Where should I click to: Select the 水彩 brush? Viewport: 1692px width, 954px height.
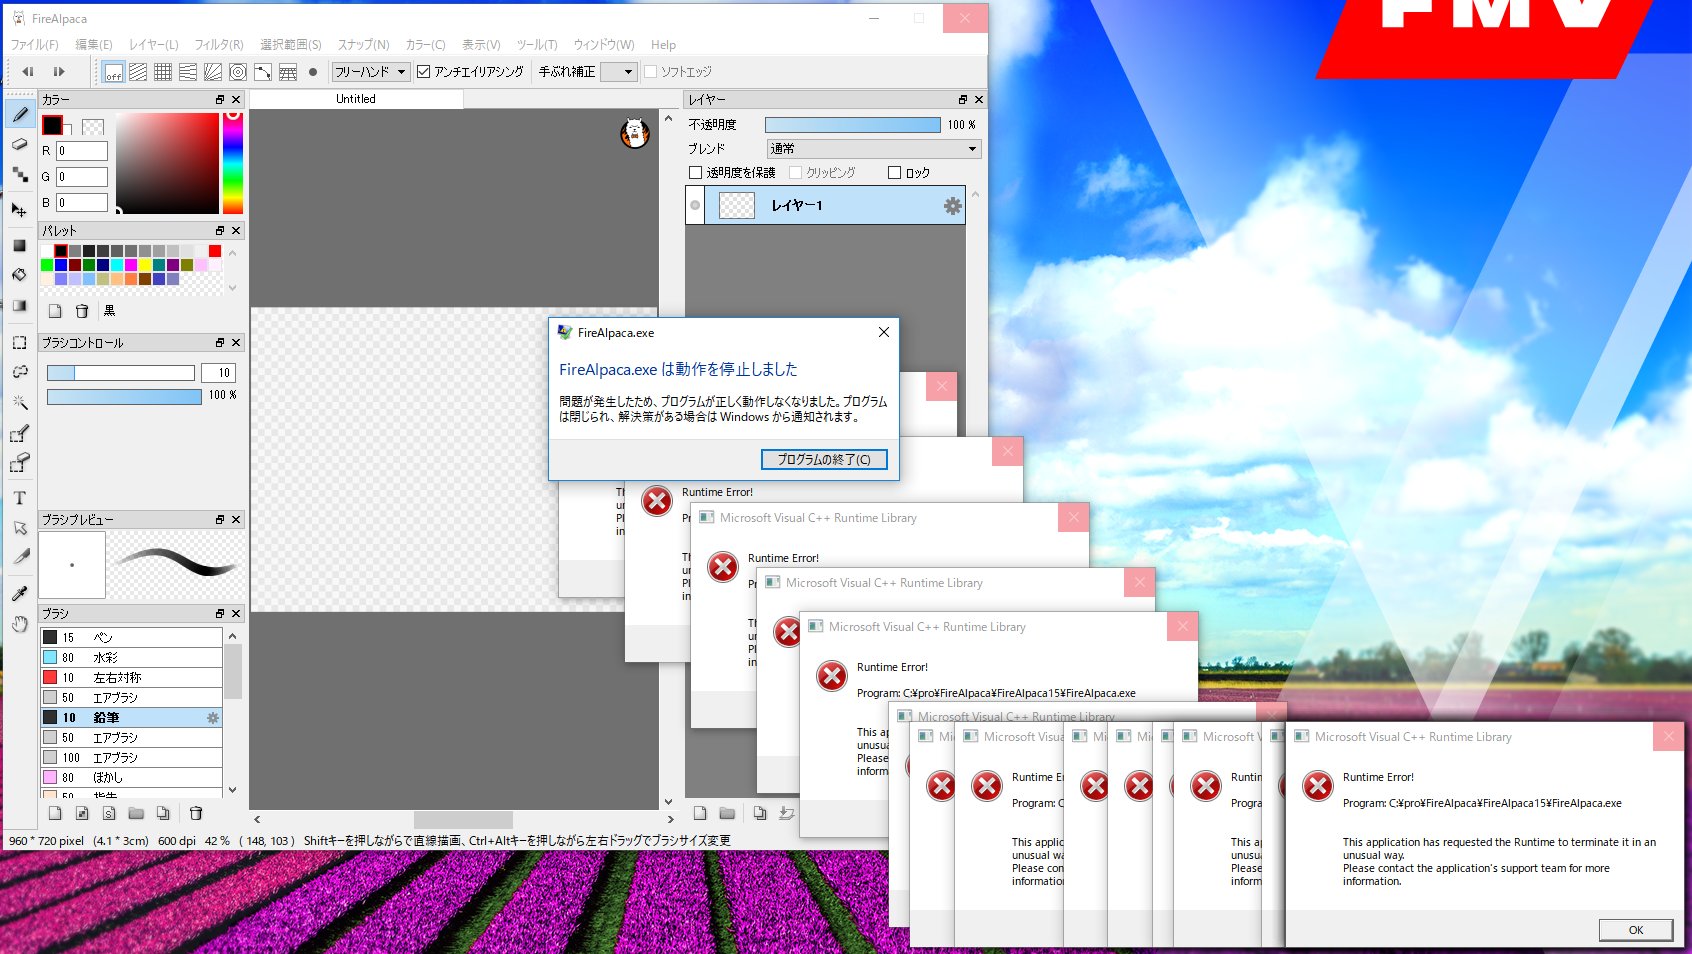tap(131, 658)
